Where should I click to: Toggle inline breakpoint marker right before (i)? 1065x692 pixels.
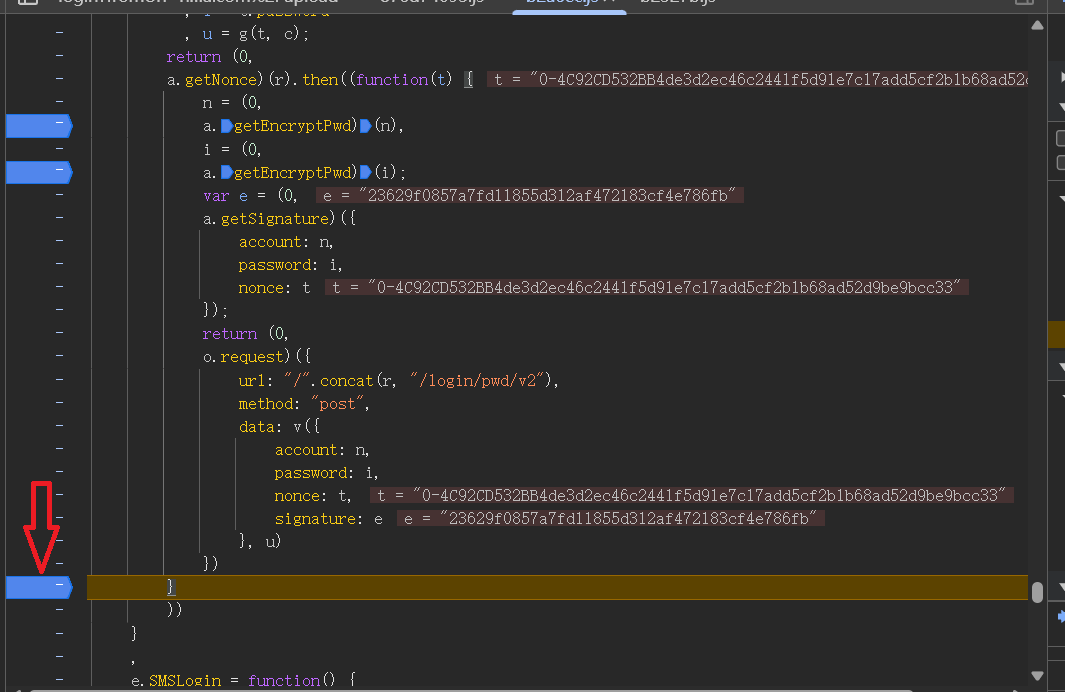[x=365, y=172]
